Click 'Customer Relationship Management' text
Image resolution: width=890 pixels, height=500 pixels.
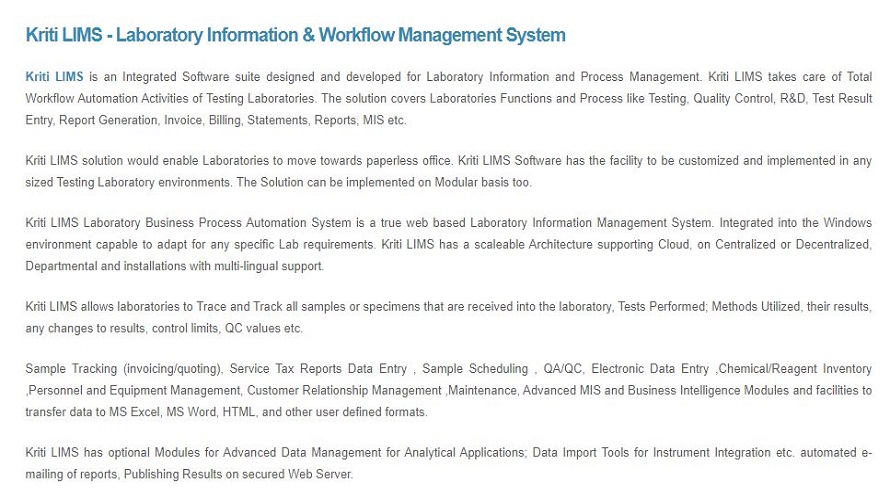coord(344,390)
